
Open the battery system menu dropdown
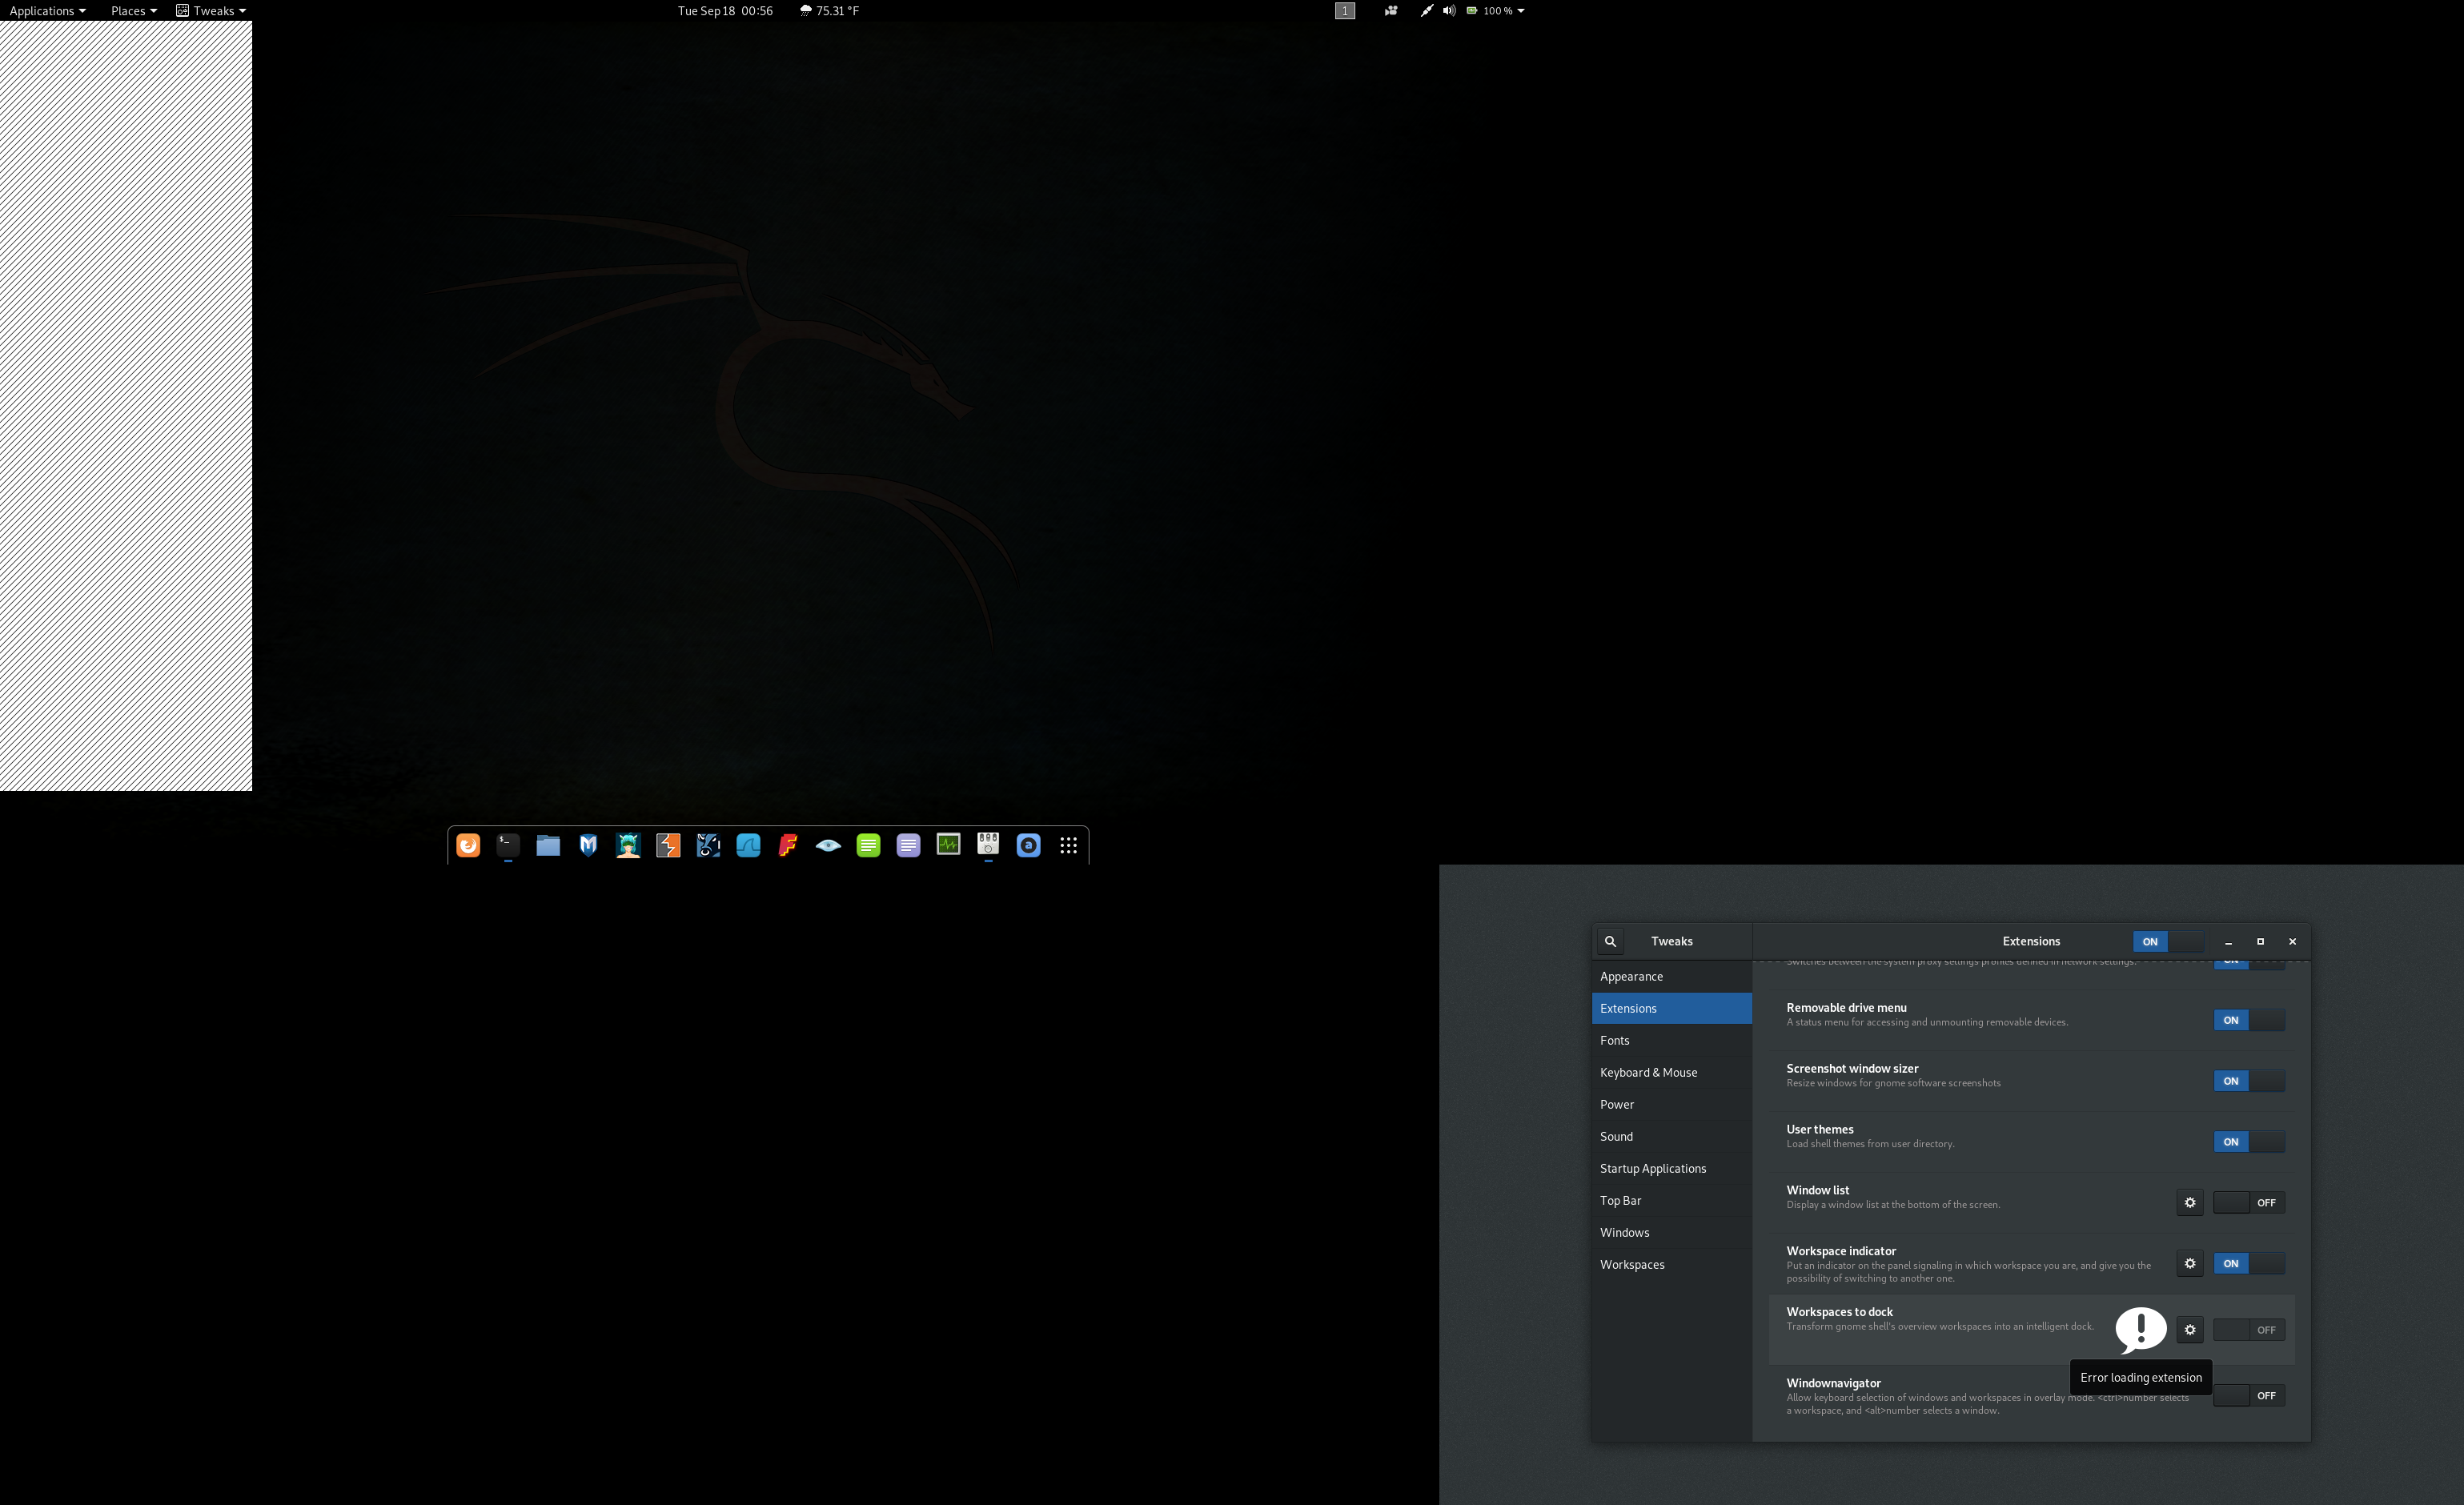pos(1497,11)
